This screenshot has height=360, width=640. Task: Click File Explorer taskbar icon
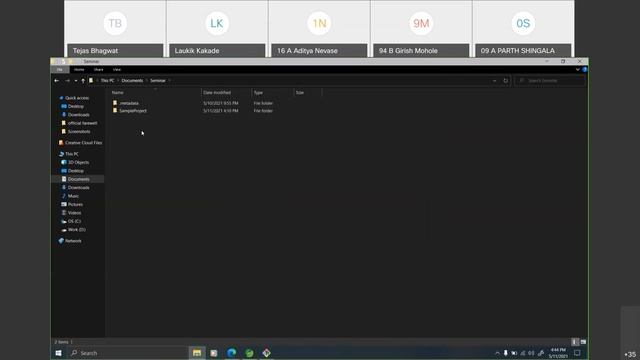[x=197, y=353]
